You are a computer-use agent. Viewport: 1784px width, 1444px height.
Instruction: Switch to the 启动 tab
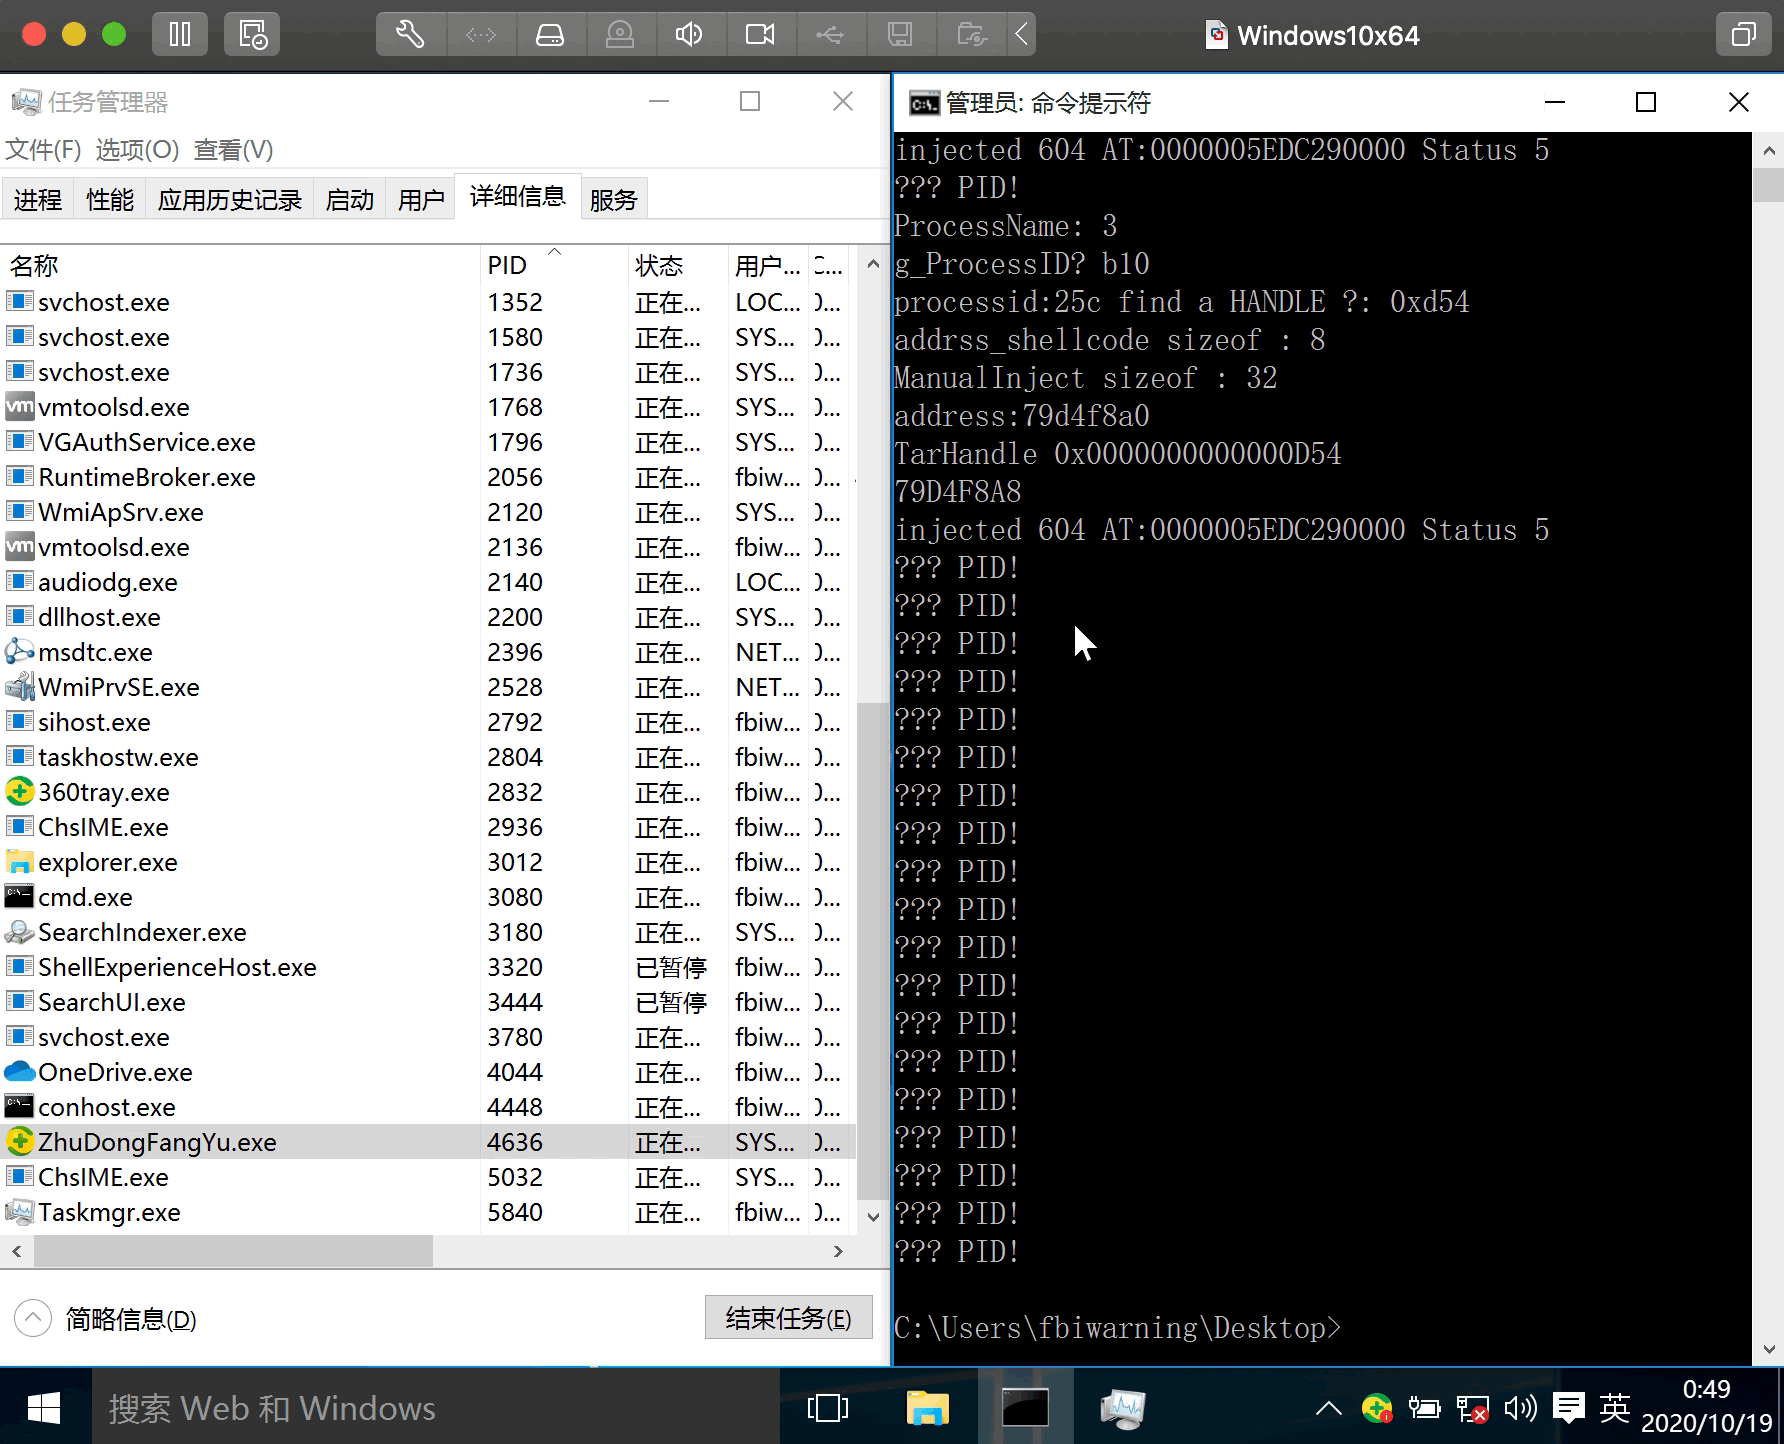point(350,200)
